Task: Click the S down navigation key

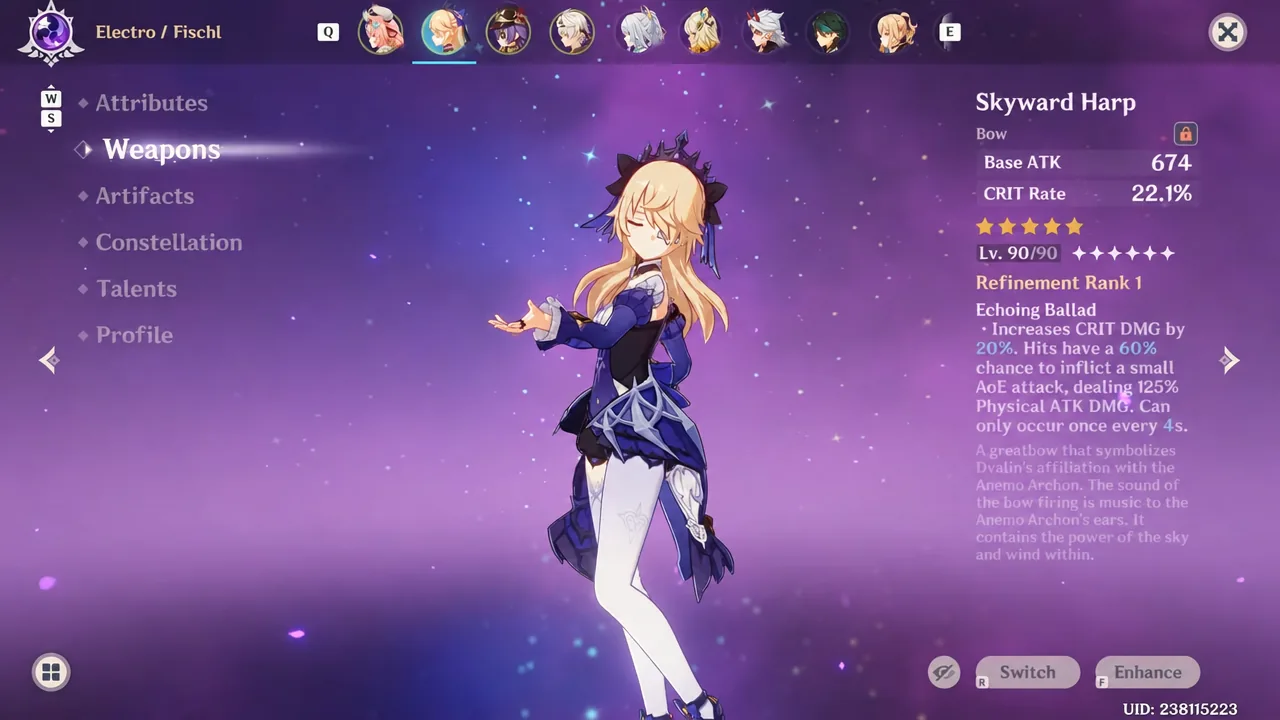Action: click(x=51, y=119)
